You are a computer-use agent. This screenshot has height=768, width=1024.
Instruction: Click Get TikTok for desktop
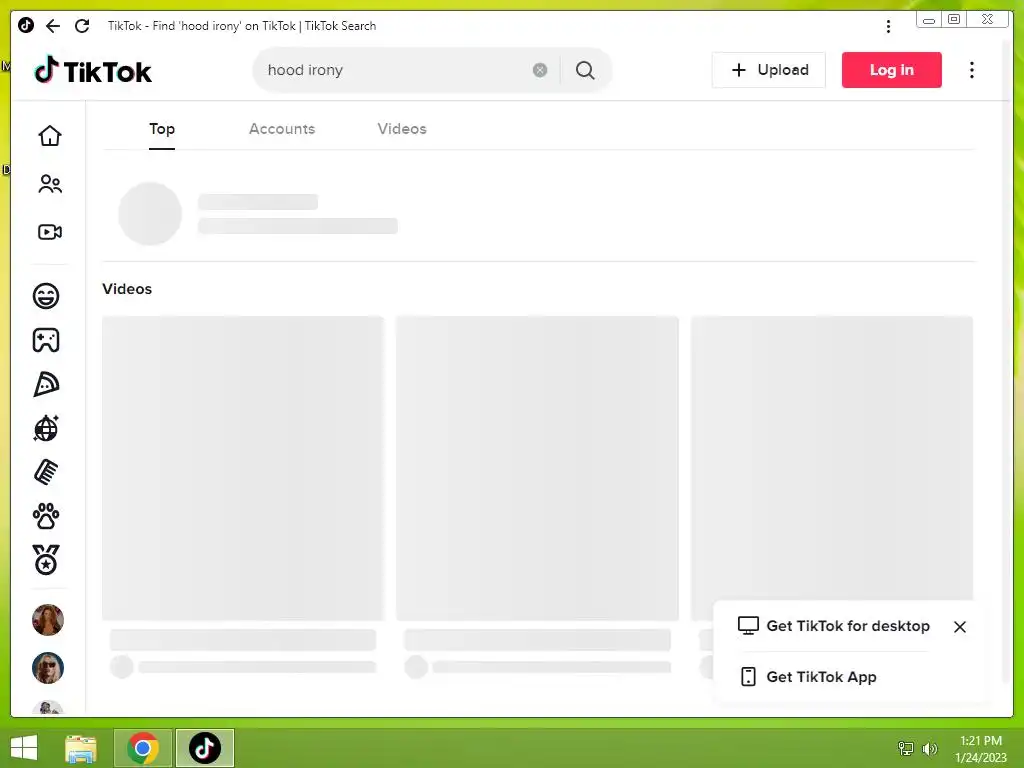[848, 626]
